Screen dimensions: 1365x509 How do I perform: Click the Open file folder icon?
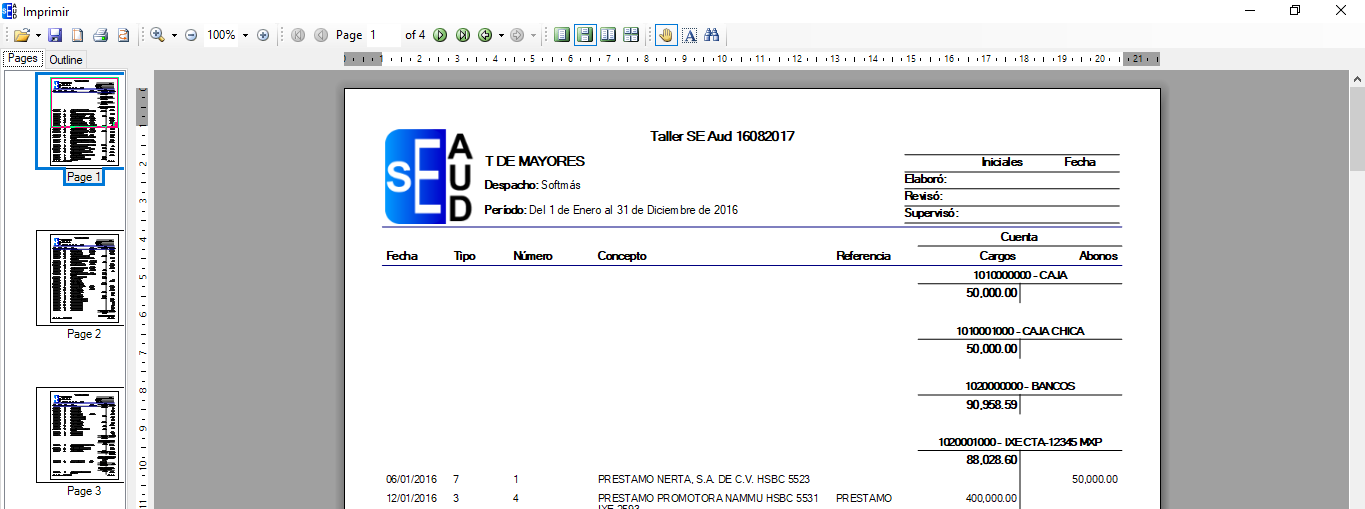pyautogui.click(x=21, y=35)
